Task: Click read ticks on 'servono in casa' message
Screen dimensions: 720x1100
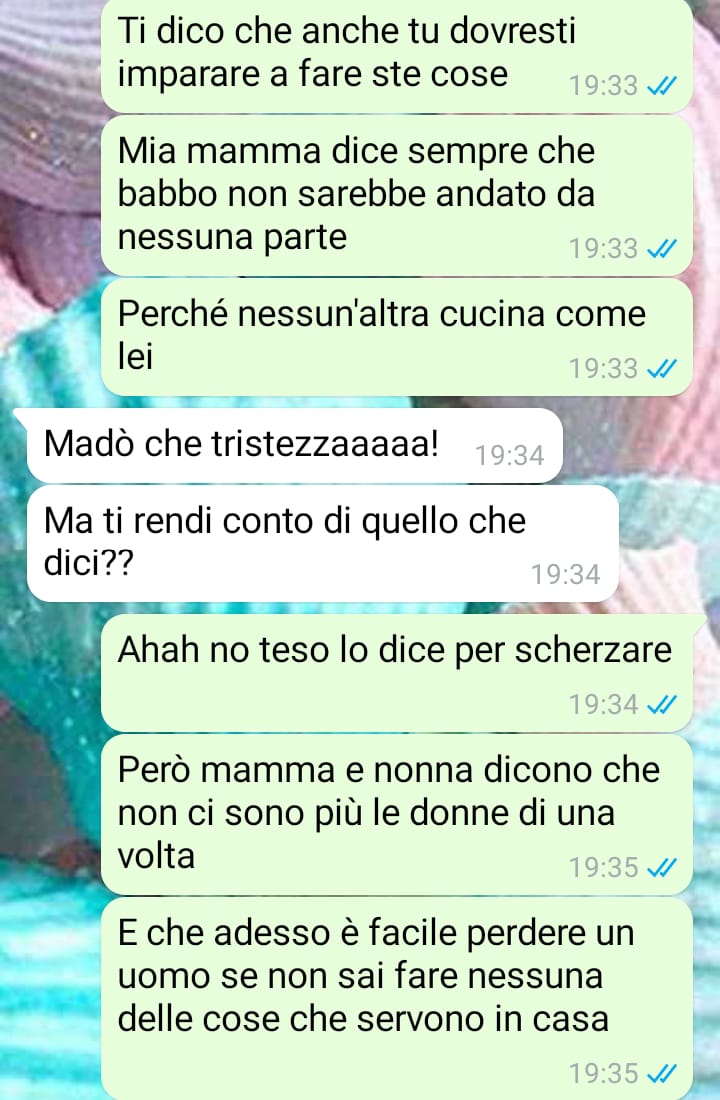Action: pos(662,1073)
